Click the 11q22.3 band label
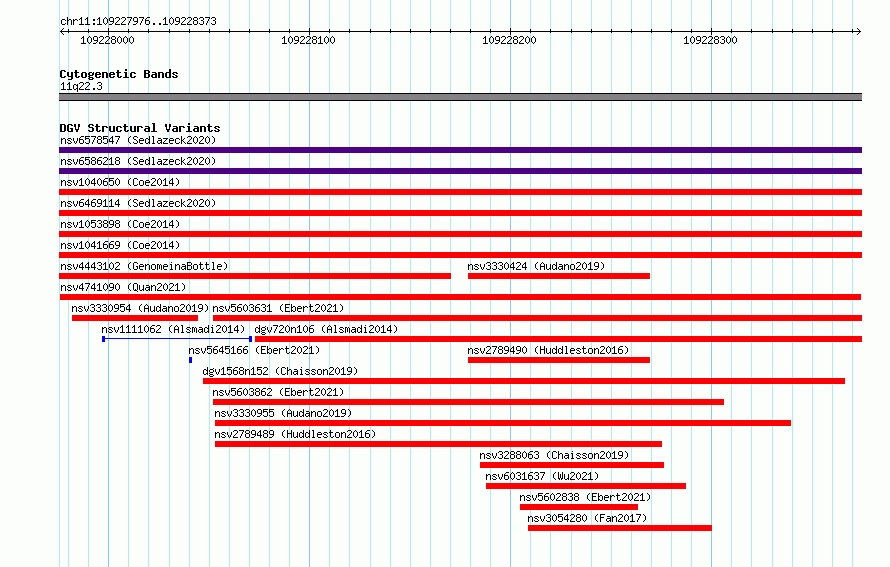890x567 pixels. [x=81, y=86]
